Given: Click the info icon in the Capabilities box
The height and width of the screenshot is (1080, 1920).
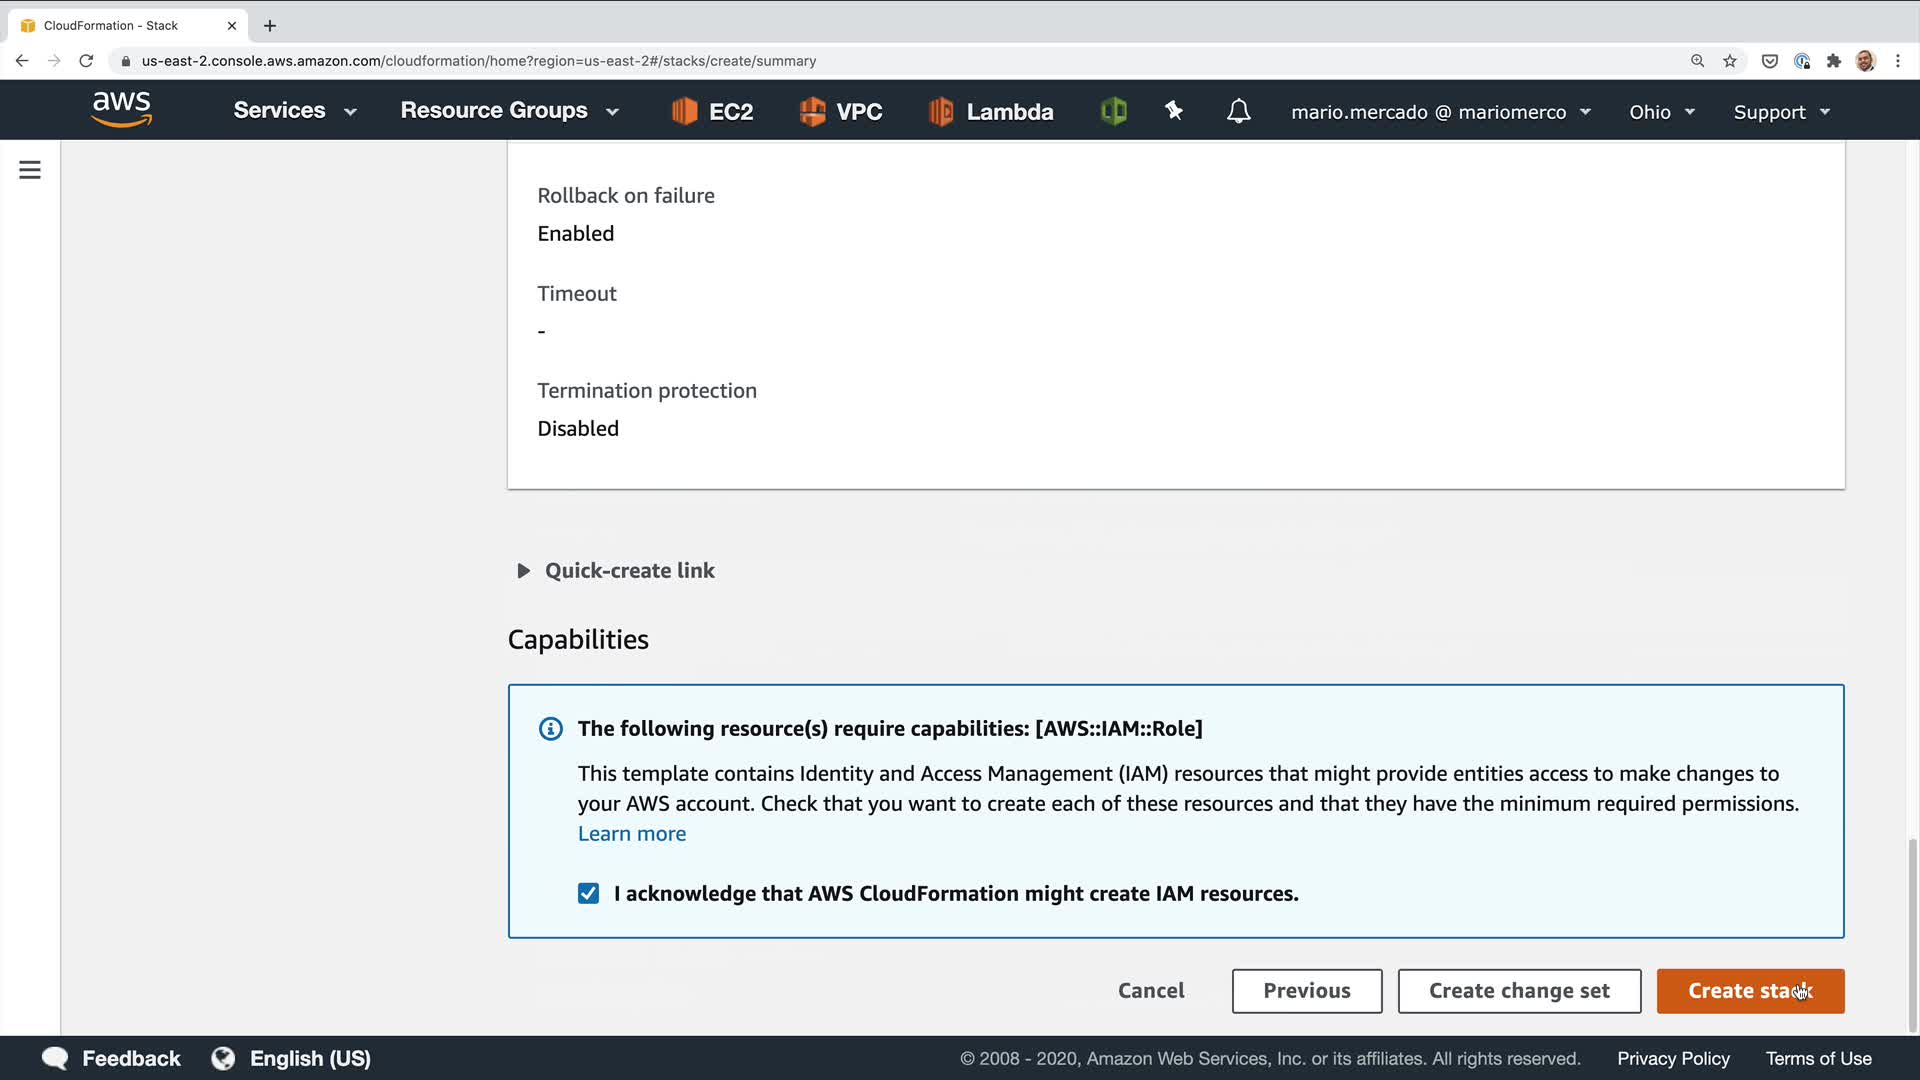Looking at the screenshot, I should tap(550, 729).
